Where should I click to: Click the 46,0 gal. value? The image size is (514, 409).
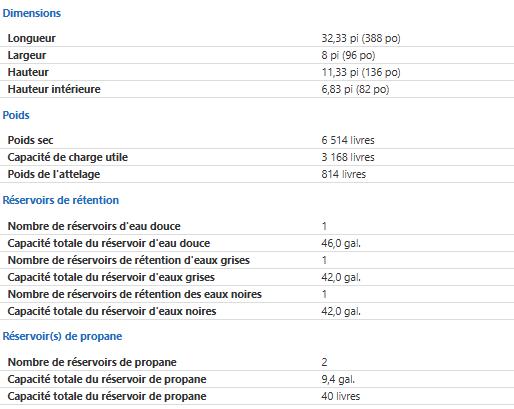(341, 243)
